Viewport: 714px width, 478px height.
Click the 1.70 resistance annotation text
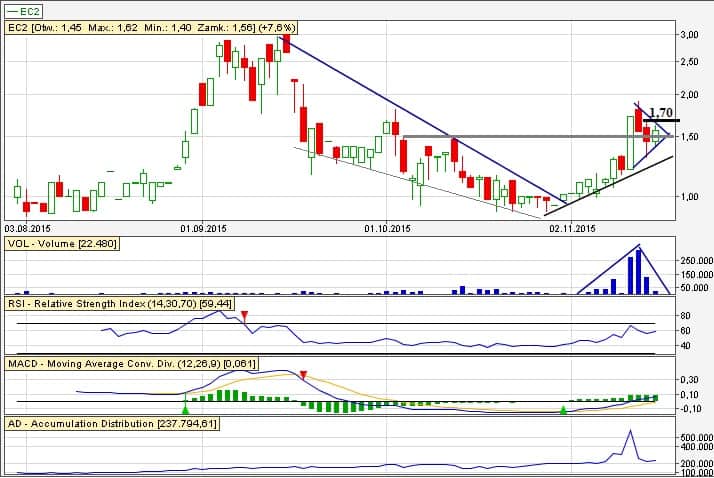[x=660, y=113]
